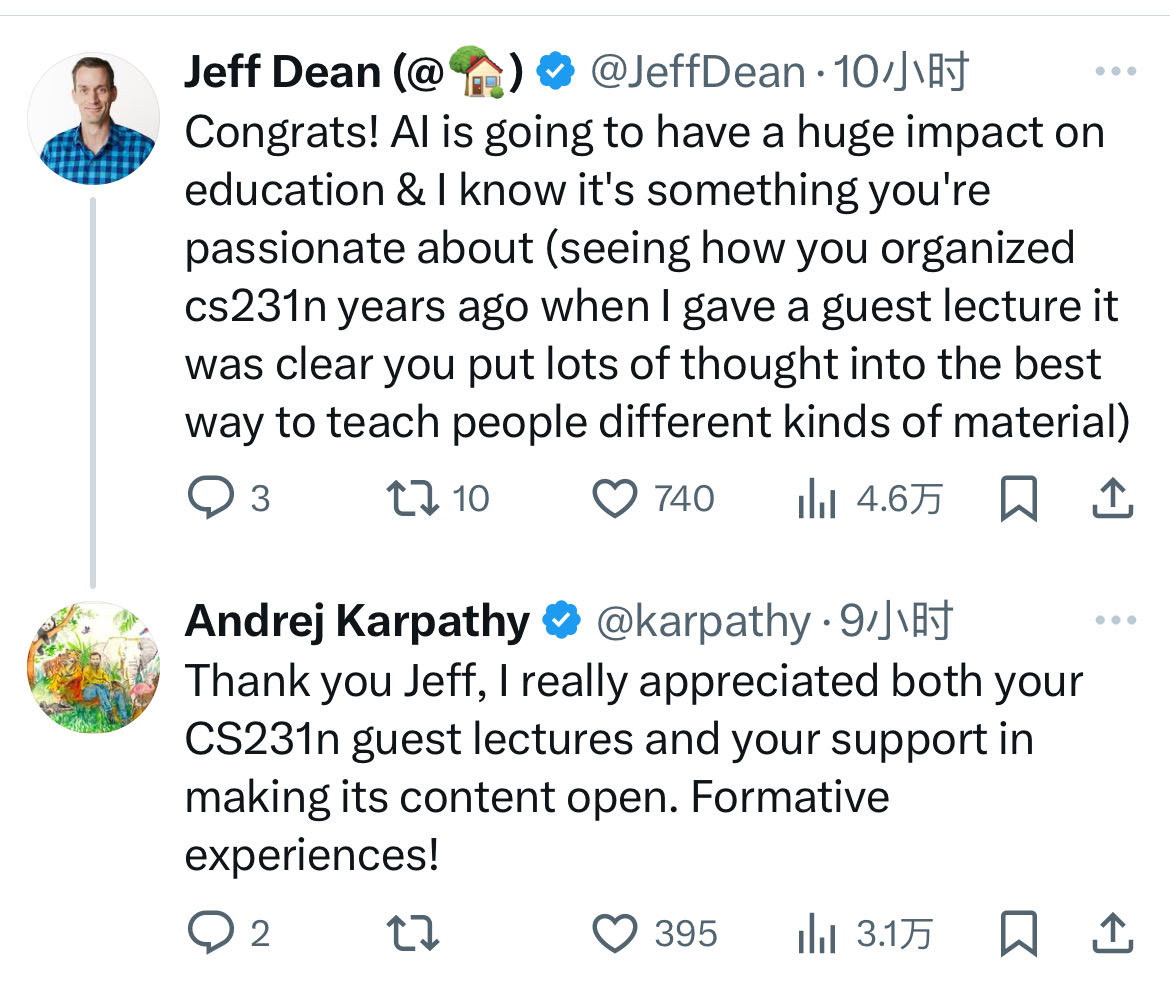The width and height of the screenshot is (1170, 994).
Task: Open Jeff Dean's profile picture
Action: point(93,119)
